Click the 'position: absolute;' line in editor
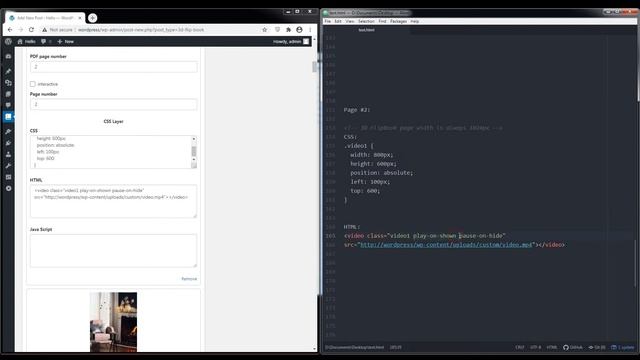Screen dimensions: 640x360 point(382,173)
